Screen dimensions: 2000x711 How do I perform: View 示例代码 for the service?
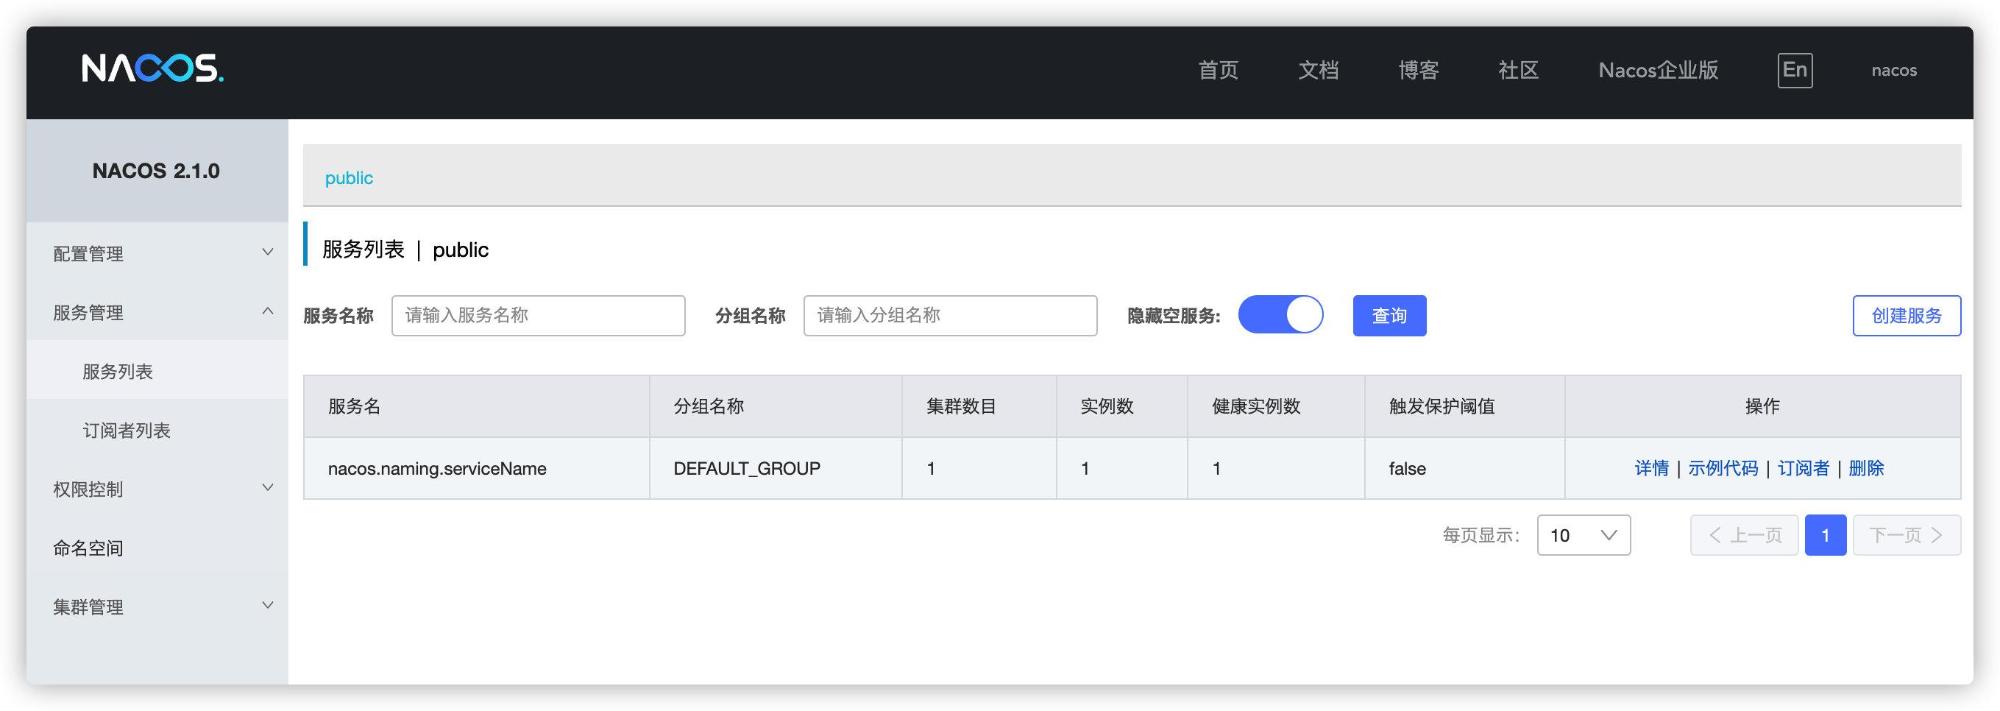point(1722,468)
